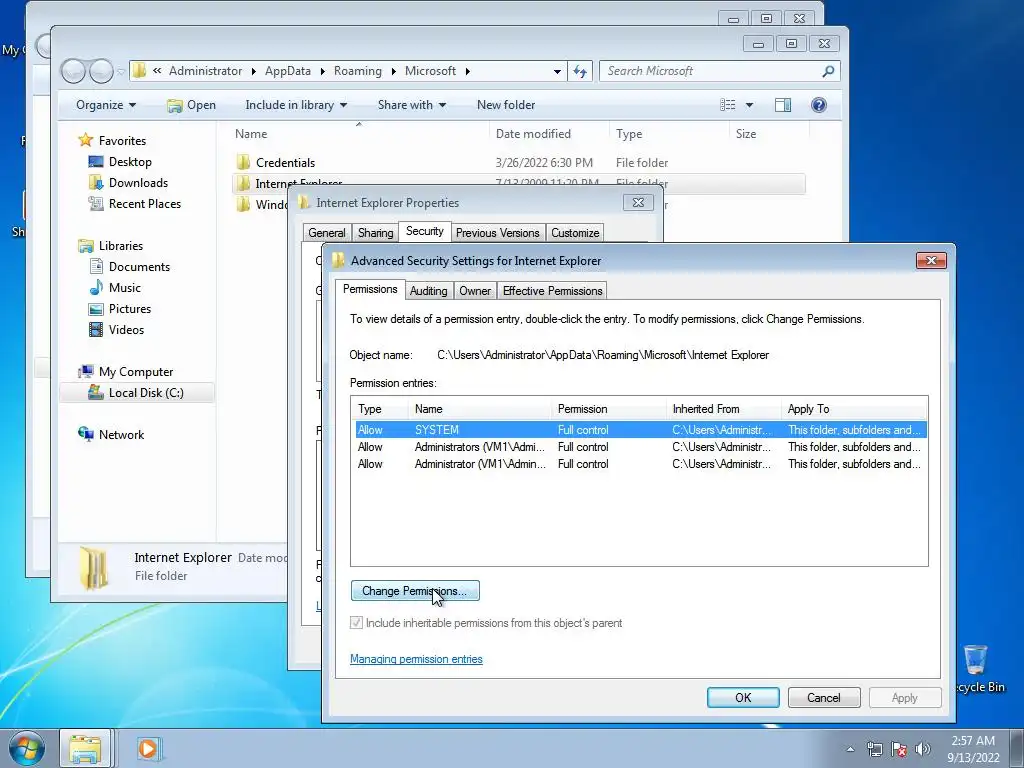Open the Managing permission entries link
This screenshot has height=768, width=1024.
click(x=416, y=659)
